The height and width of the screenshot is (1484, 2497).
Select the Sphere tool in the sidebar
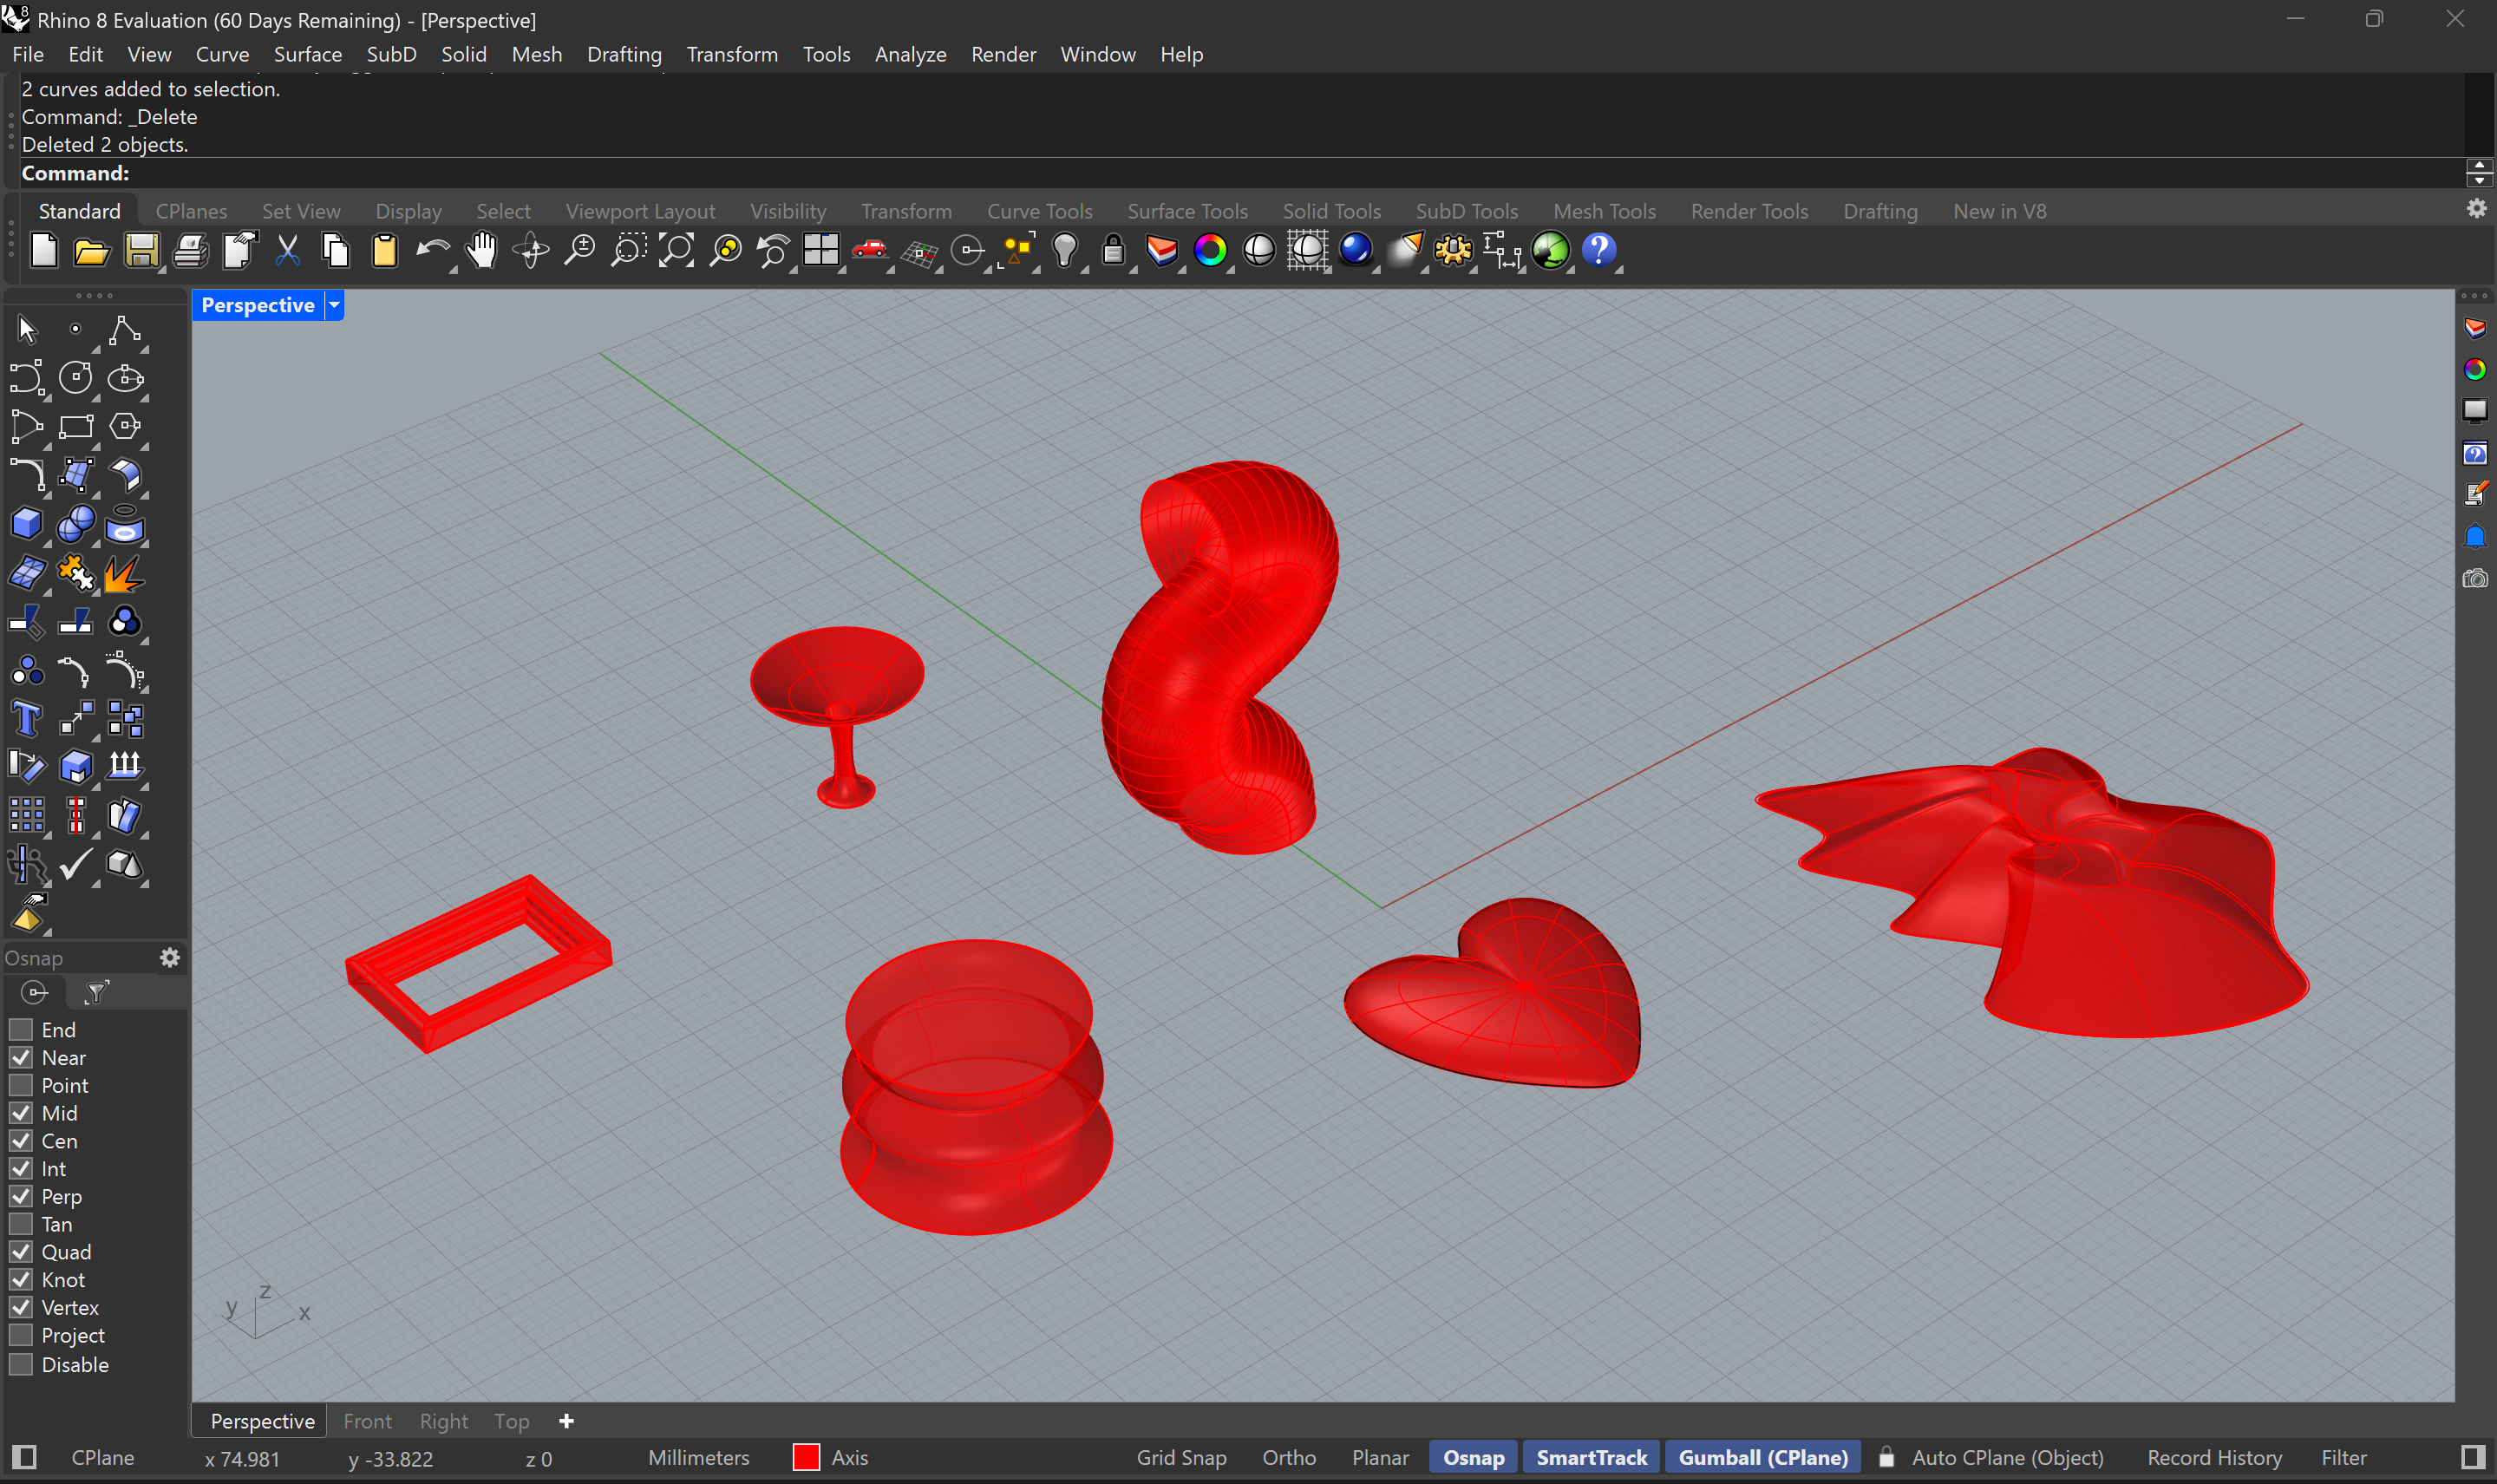click(x=76, y=523)
